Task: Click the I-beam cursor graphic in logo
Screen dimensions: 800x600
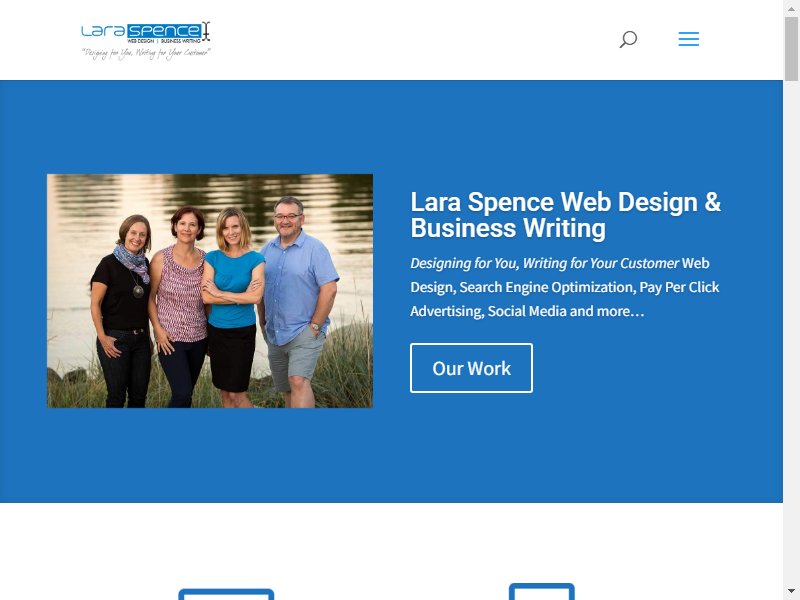Action: pyautogui.click(x=206, y=31)
